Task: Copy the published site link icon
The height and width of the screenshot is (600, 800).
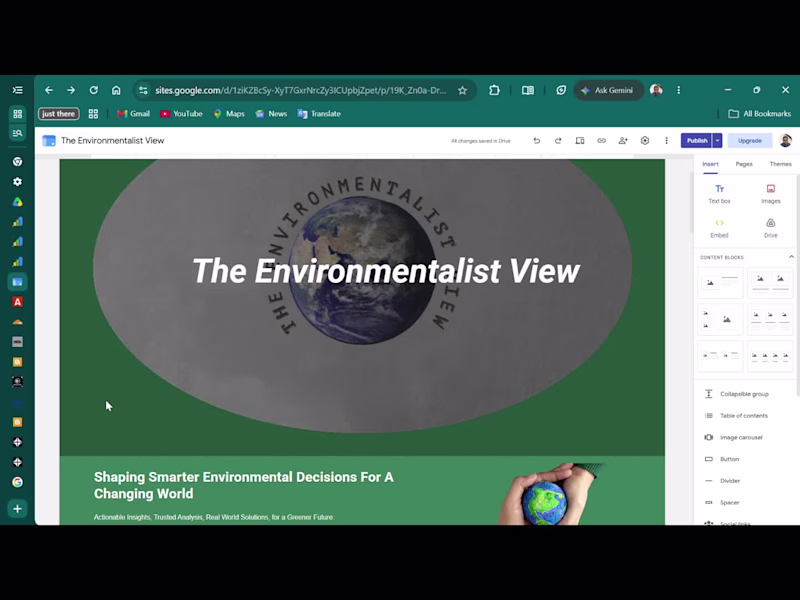Action: (602, 140)
